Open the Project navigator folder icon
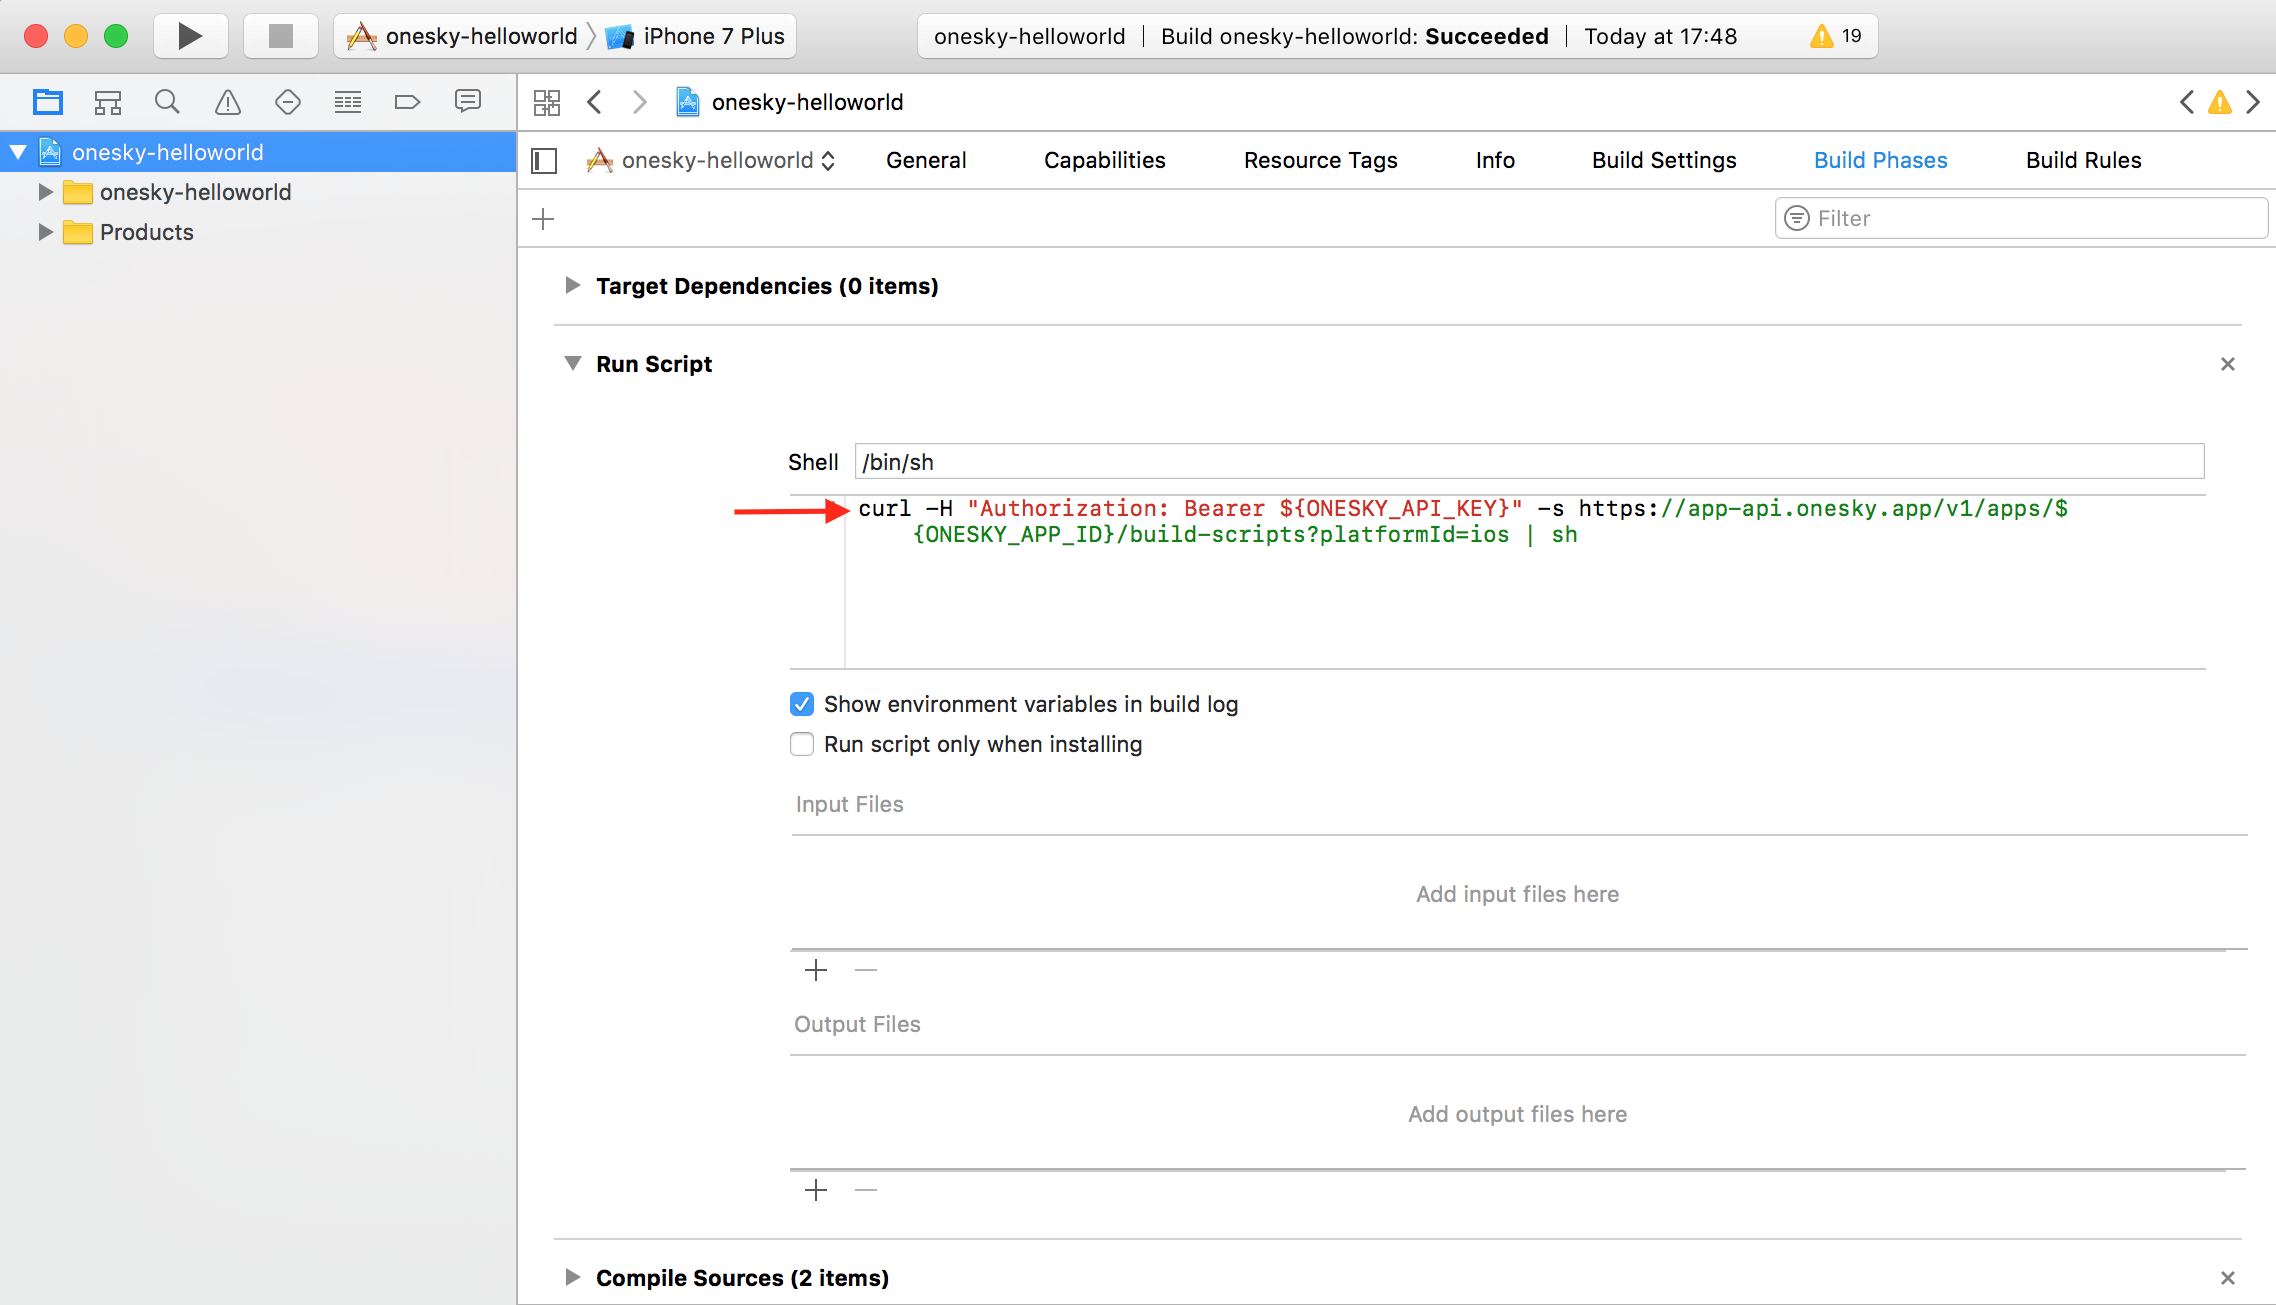Viewport: 2276px width, 1305px height. click(x=47, y=102)
